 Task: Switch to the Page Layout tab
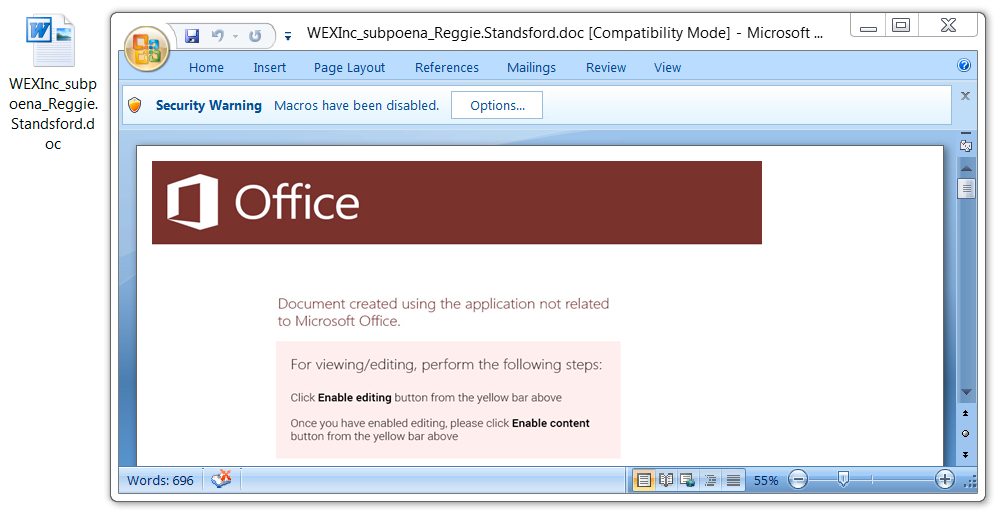click(x=349, y=67)
